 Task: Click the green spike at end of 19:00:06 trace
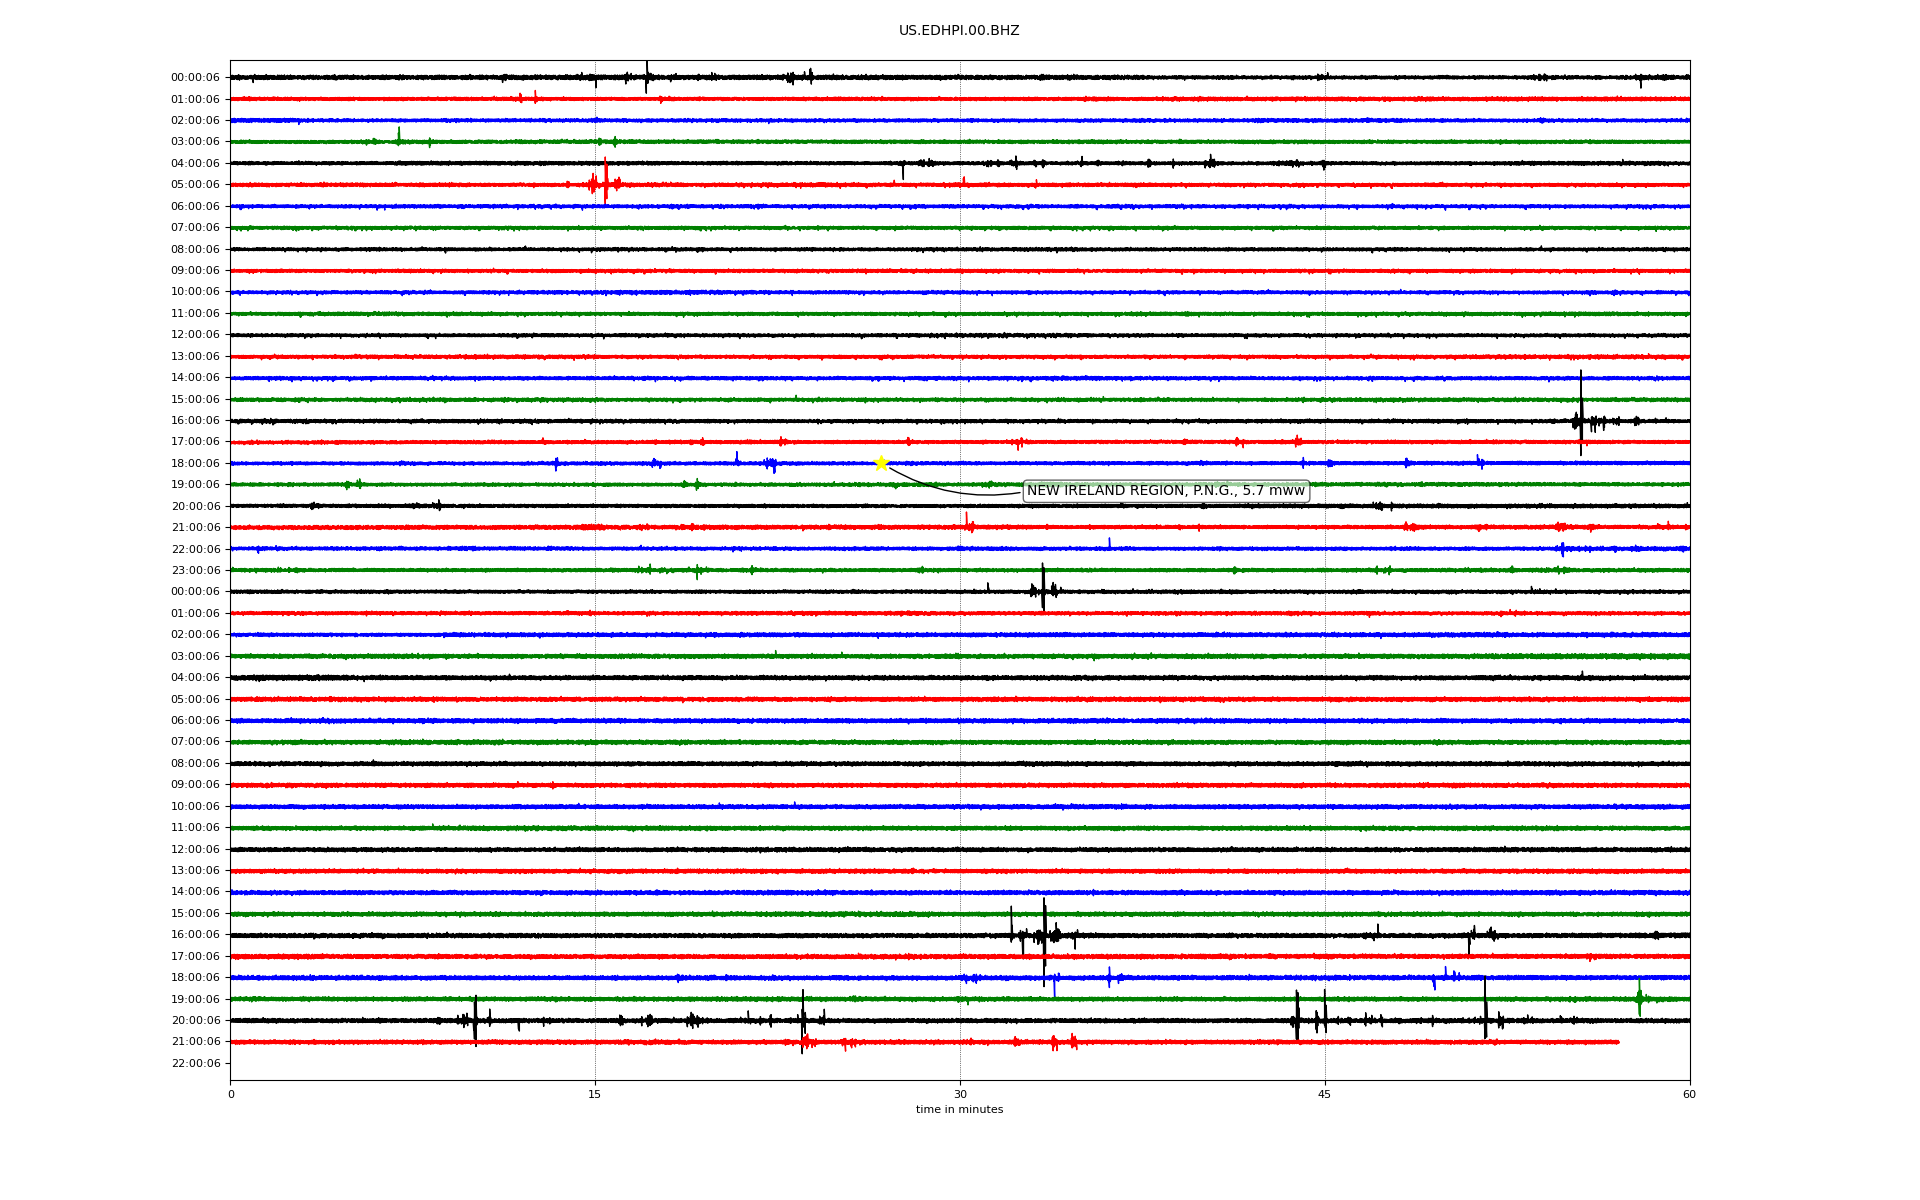click(1639, 997)
